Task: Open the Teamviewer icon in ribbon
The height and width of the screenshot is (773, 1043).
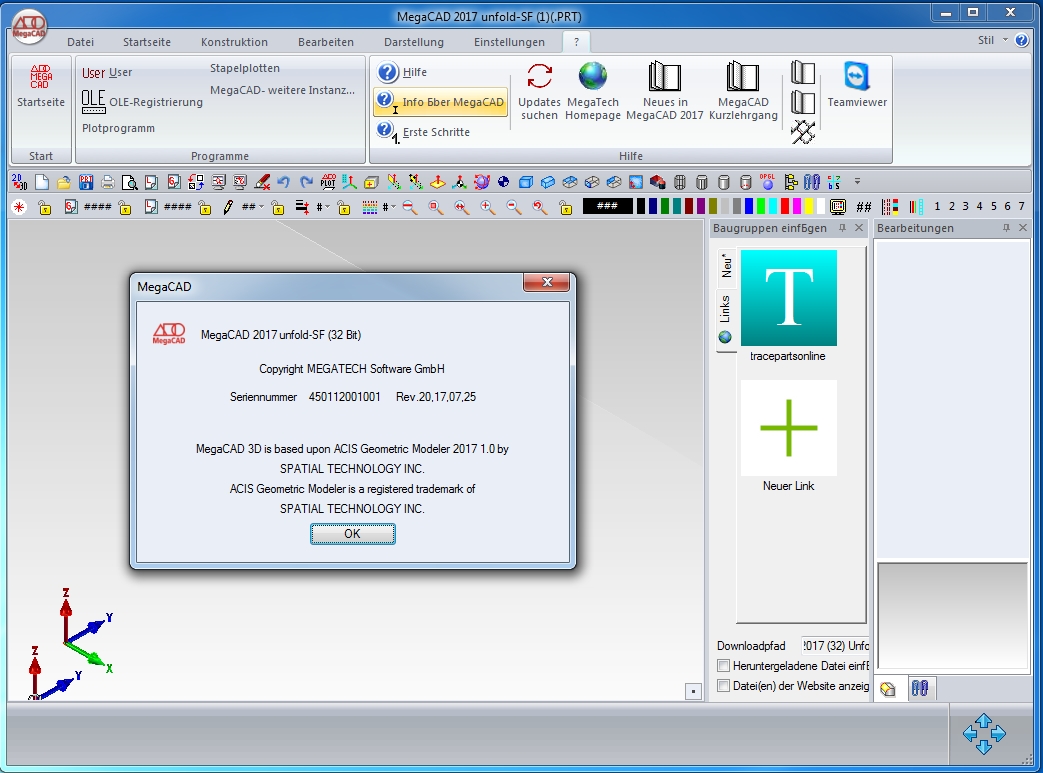Action: [x=857, y=84]
